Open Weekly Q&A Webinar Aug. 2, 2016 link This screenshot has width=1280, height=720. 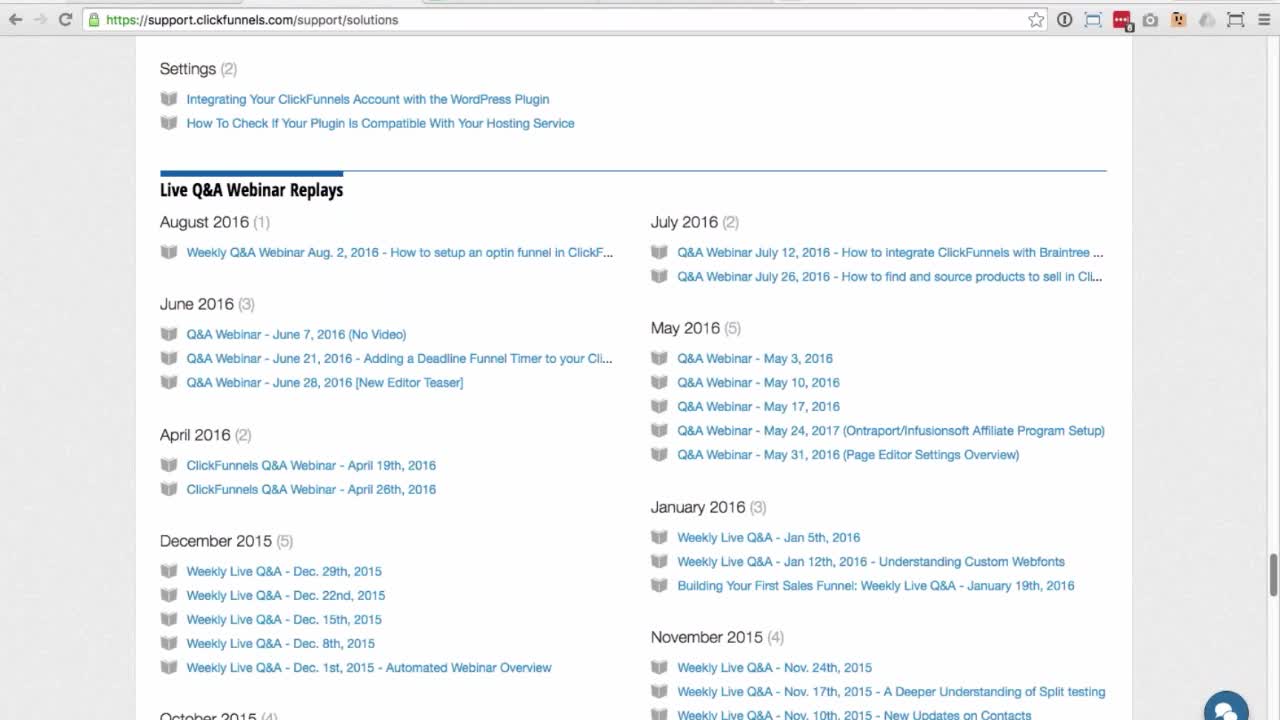(x=400, y=252)
